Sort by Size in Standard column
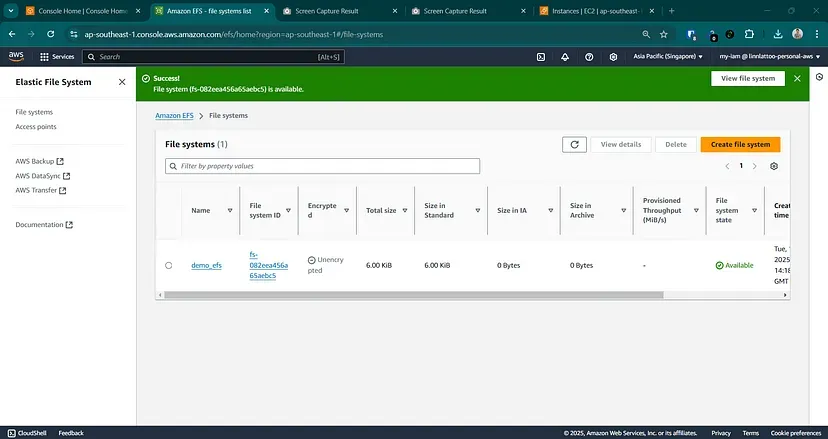 point(477,210)
